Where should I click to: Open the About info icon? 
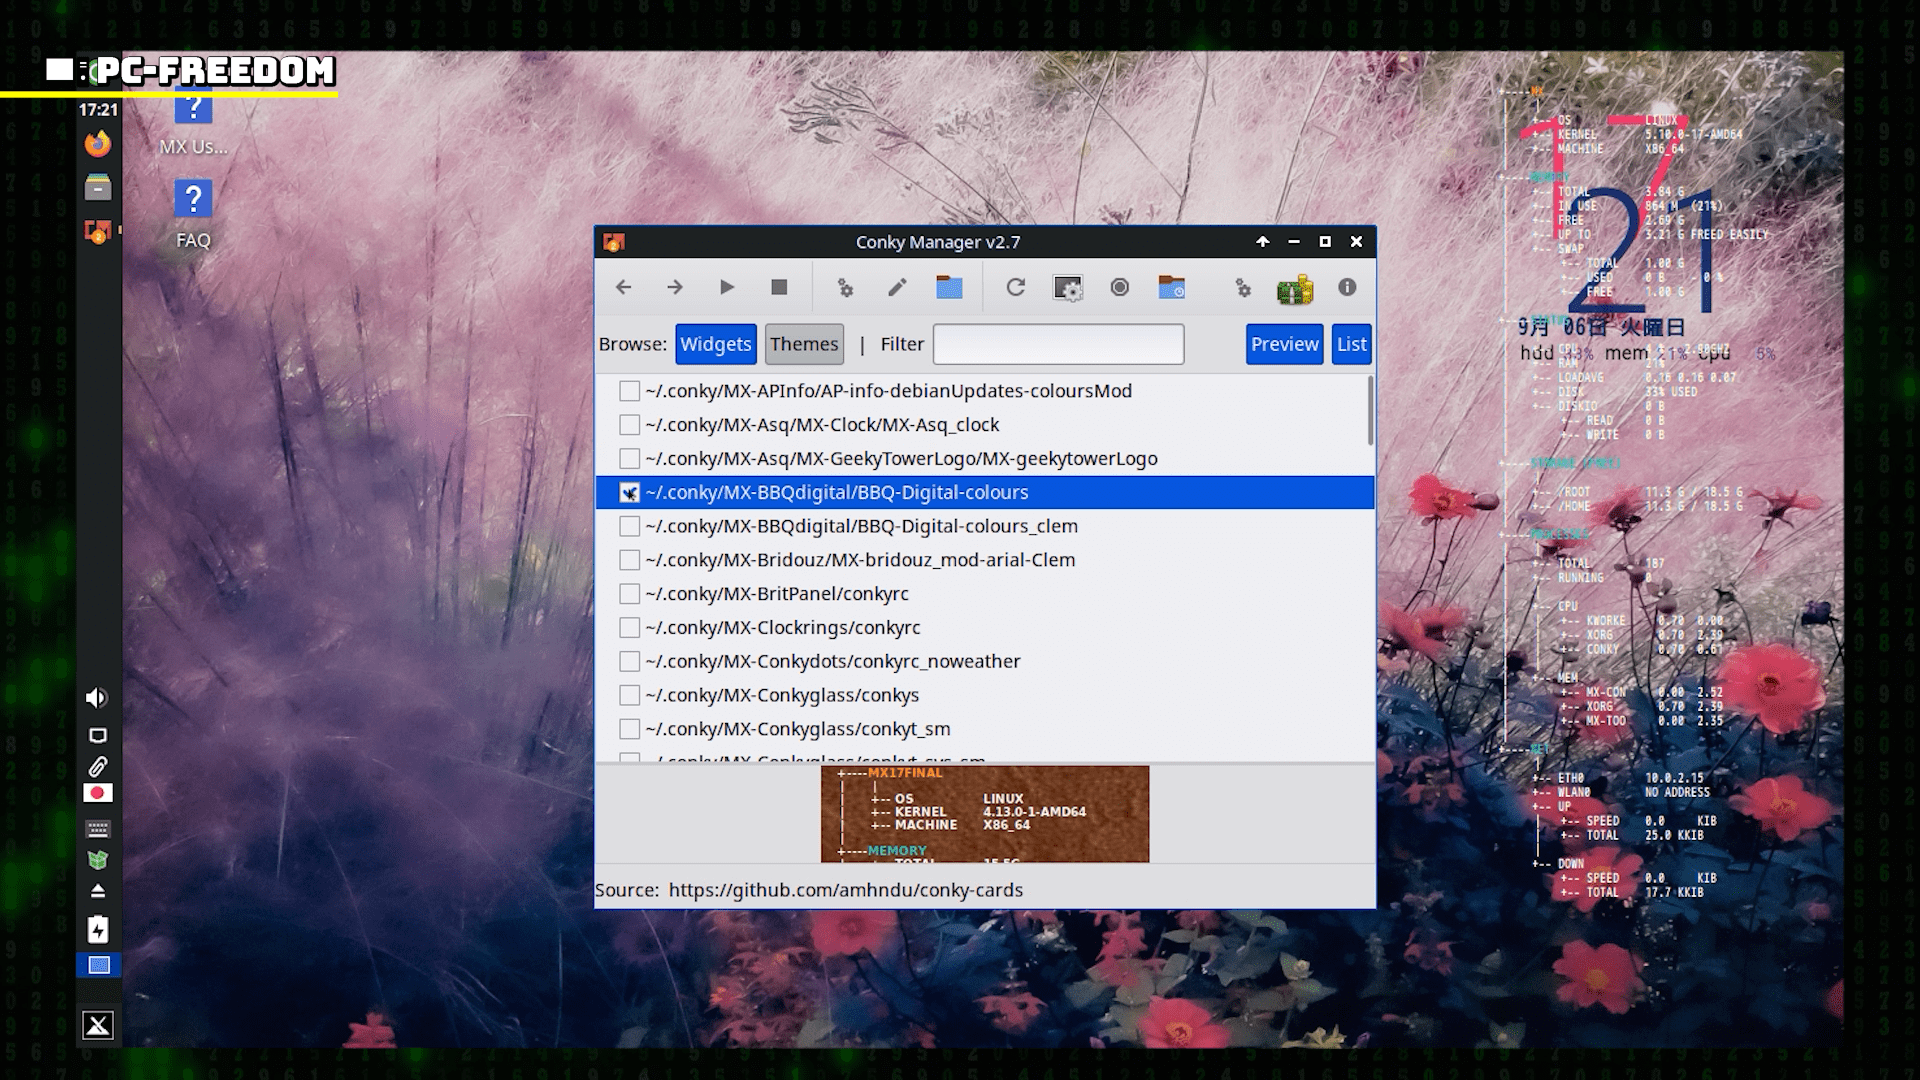point(1347,288)
